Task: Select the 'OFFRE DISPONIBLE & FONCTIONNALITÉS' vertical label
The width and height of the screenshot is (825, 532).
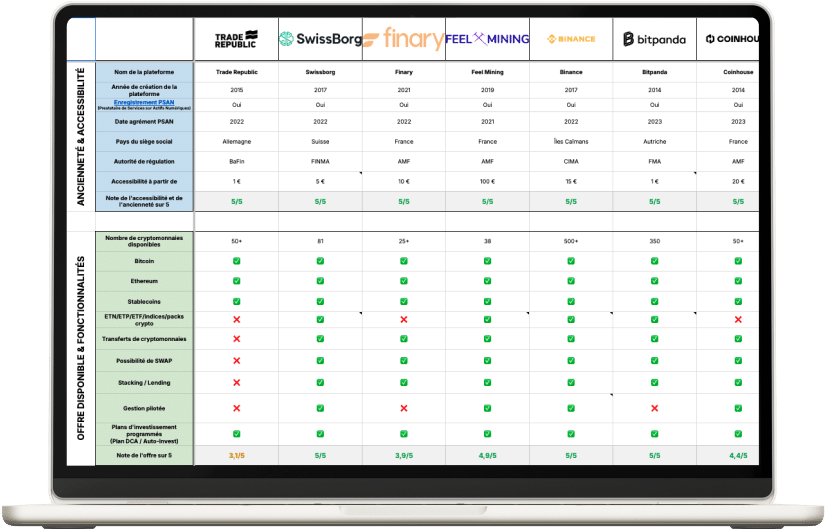Action: coord(81,348)
